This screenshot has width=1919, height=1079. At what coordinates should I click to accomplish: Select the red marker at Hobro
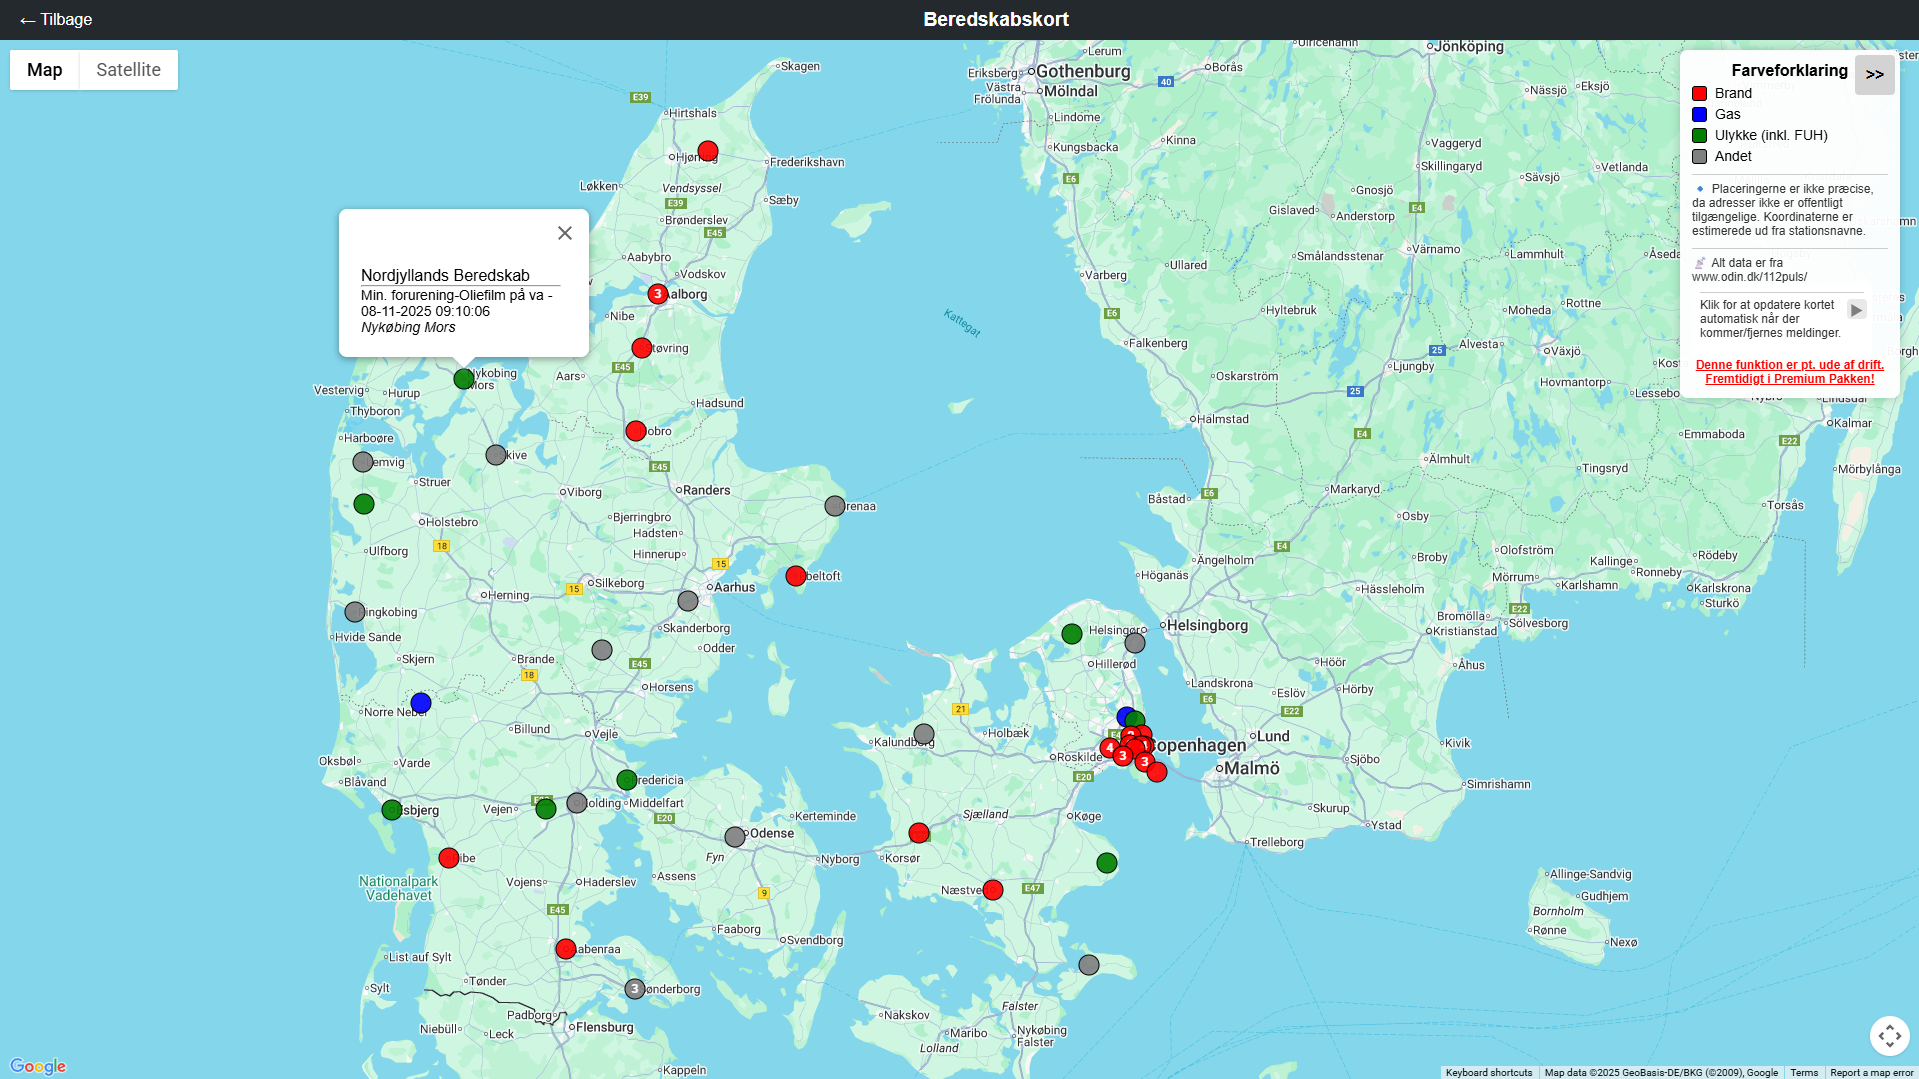pos(636,431)
